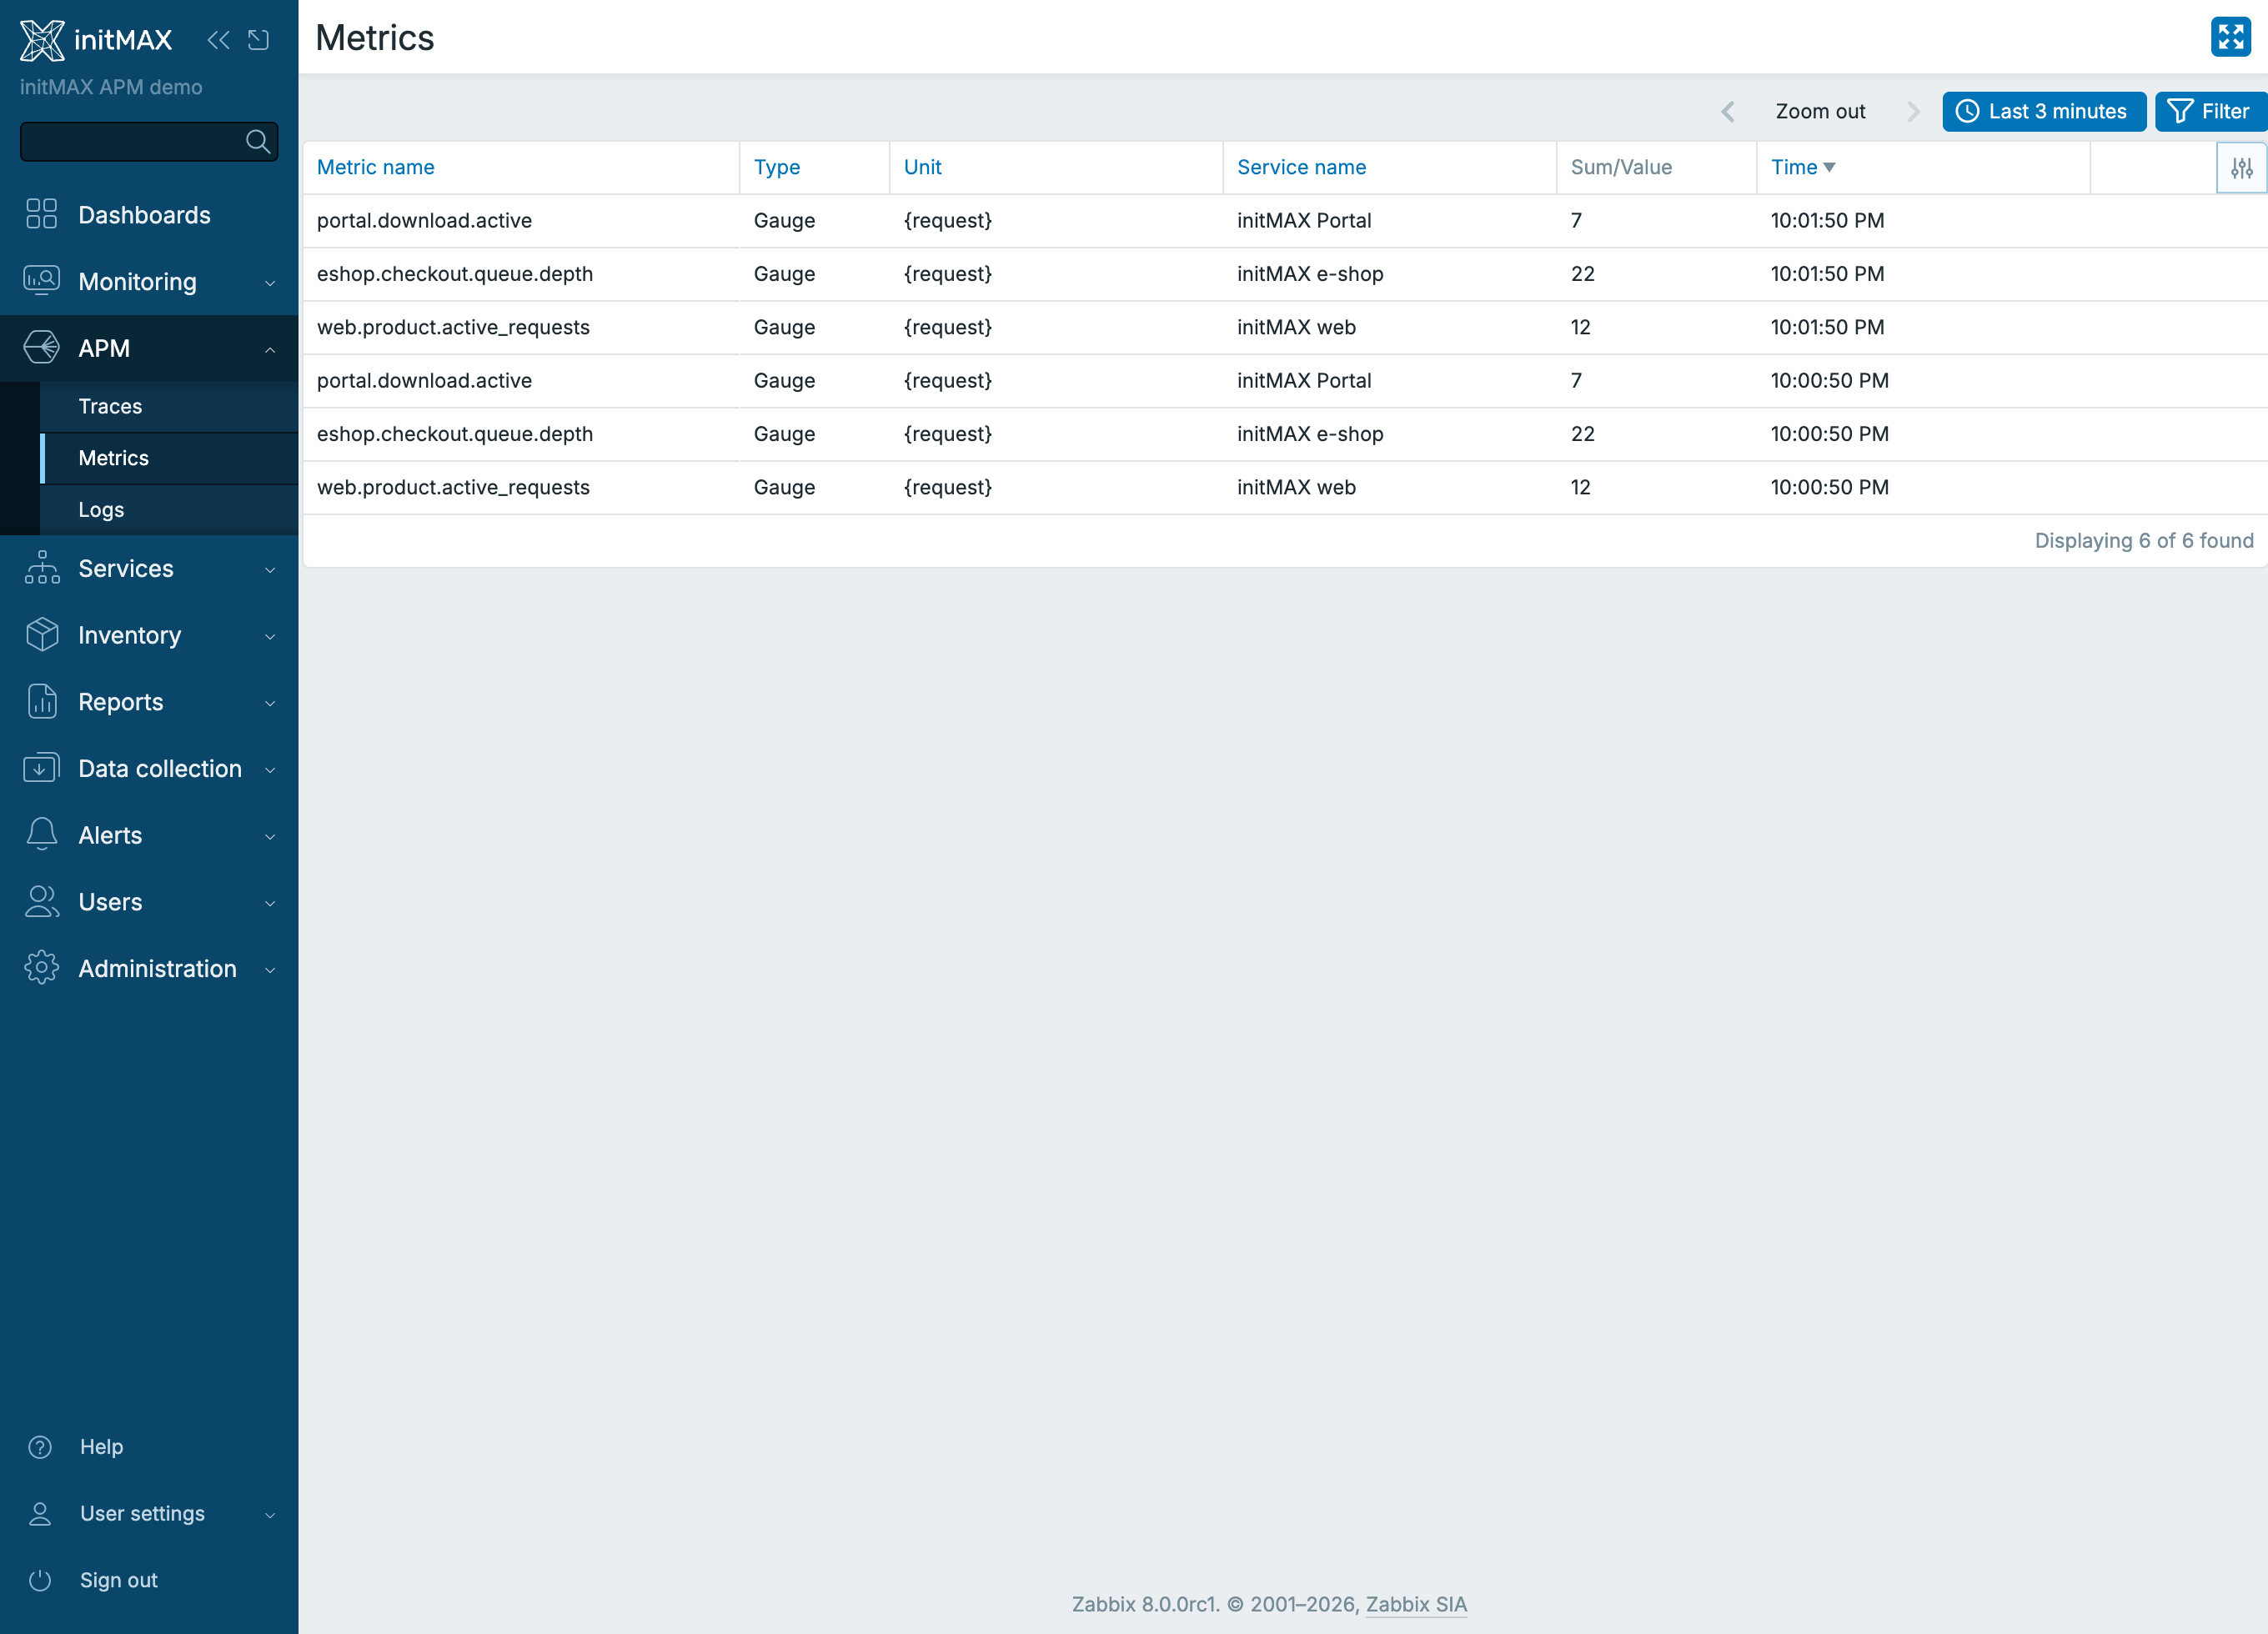Click the initMAX logo
Screen dimensions: 2268x1634
tap(96, 40)
